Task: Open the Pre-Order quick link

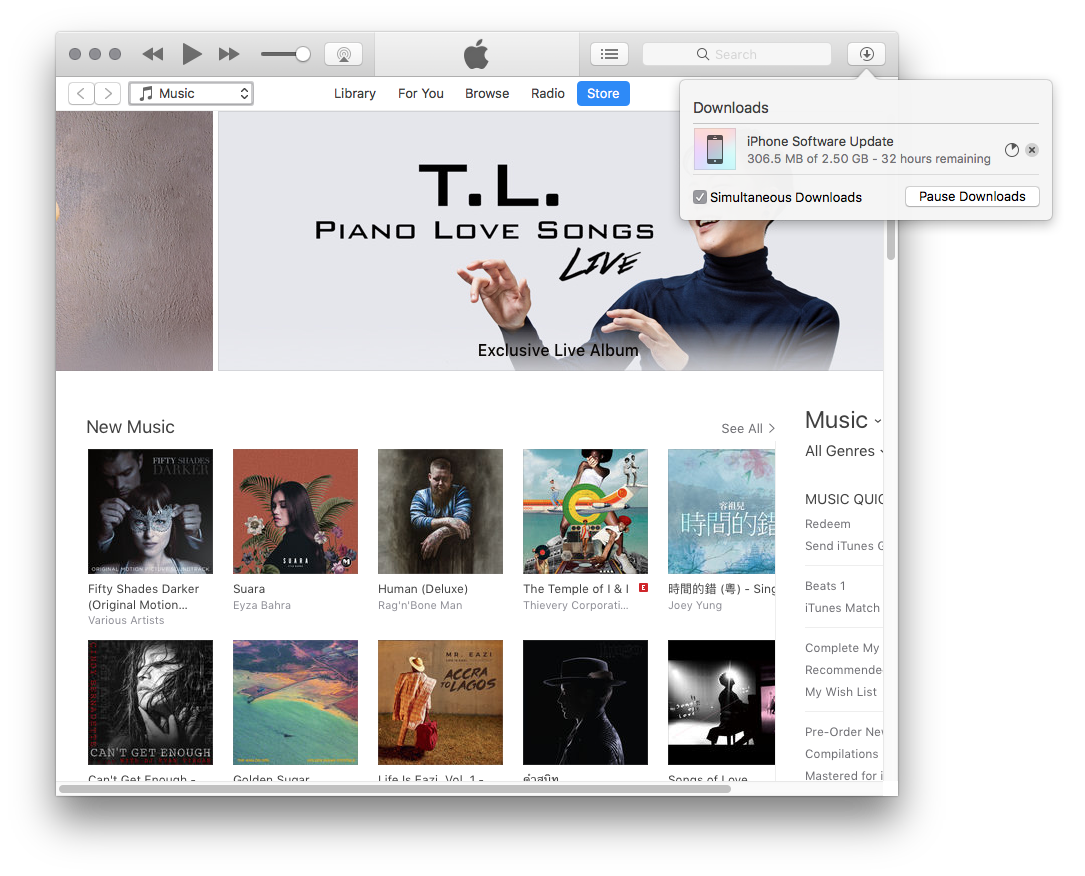Action: pos(844,732)
